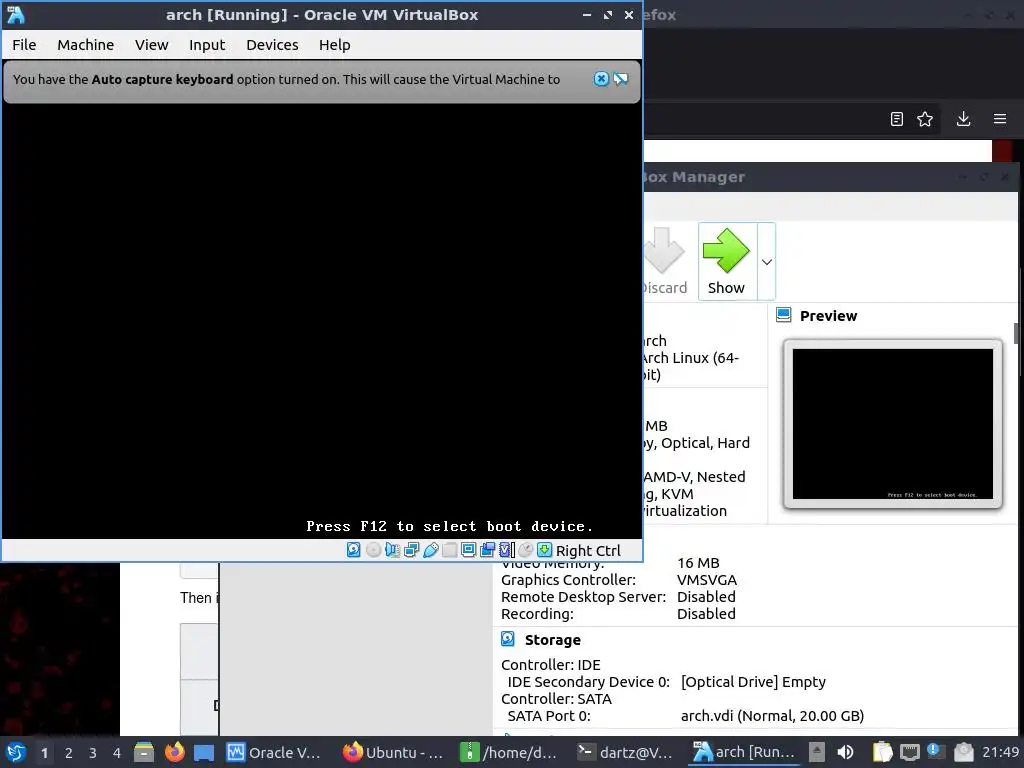Click the Right Ctrl host key label
The width and height of the screenshot is (1024, 768).
coord(588,551)
